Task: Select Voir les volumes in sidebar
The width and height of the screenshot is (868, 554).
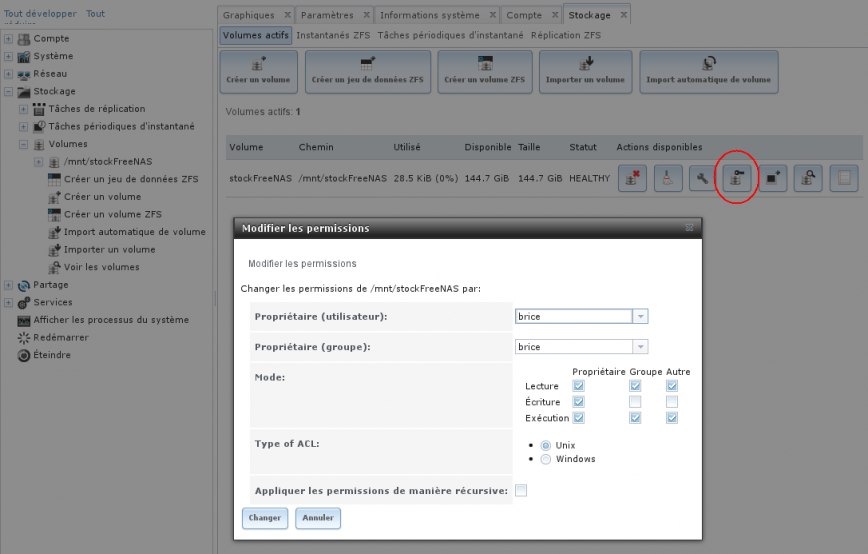Action: tap(101, 267)
